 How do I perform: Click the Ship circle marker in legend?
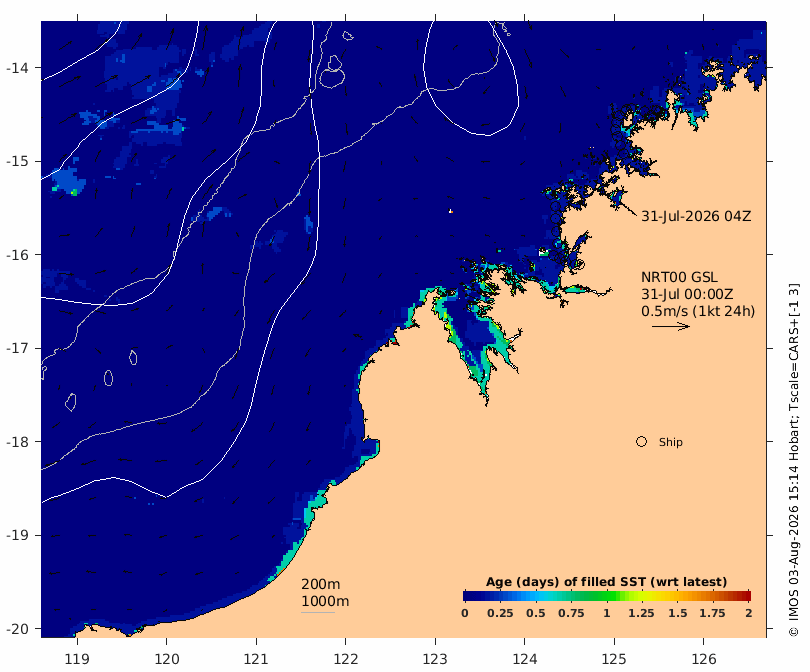(641, 442)
